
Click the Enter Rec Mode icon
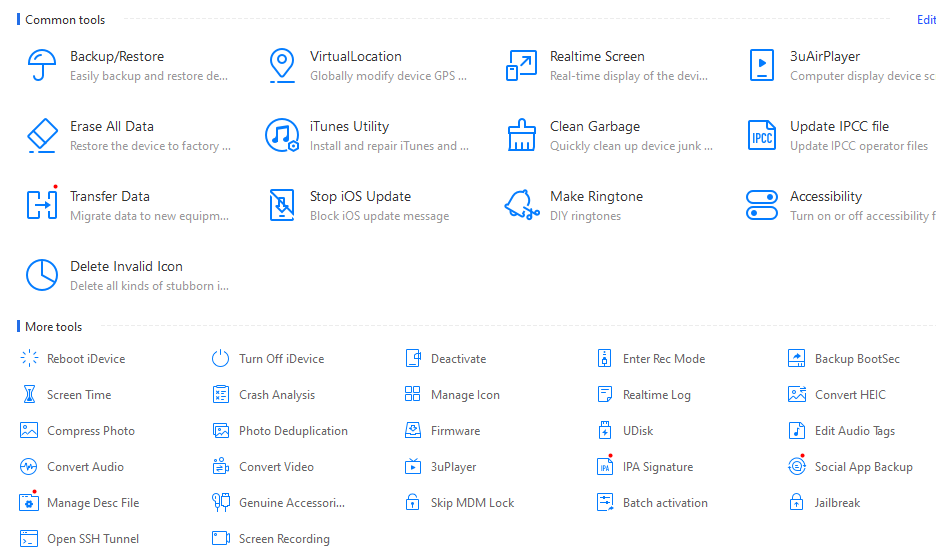[x=605, y=358]
